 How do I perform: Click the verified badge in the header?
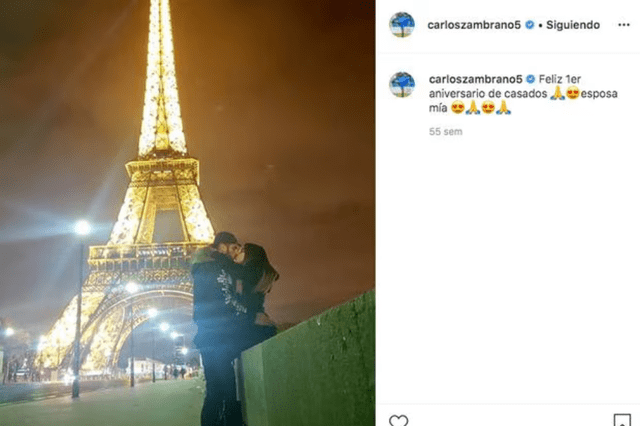[x=529, y=25]
